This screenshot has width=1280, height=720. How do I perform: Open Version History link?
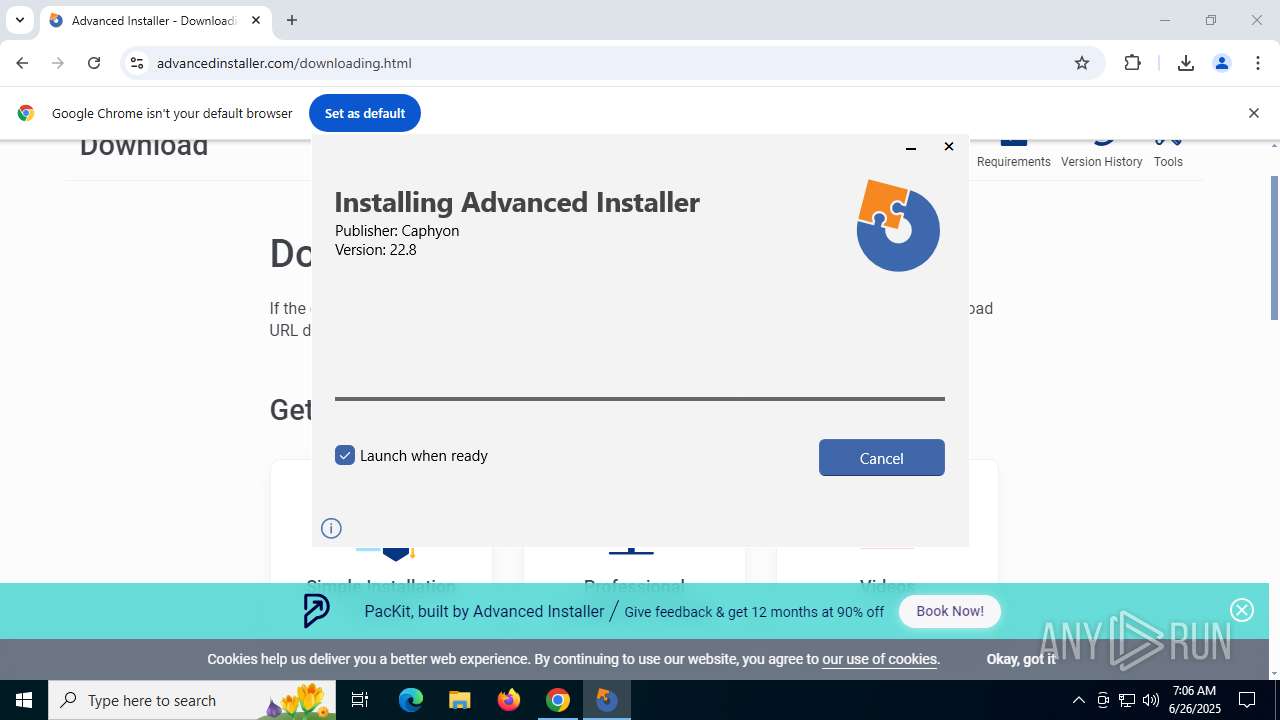click(1101, 153)
